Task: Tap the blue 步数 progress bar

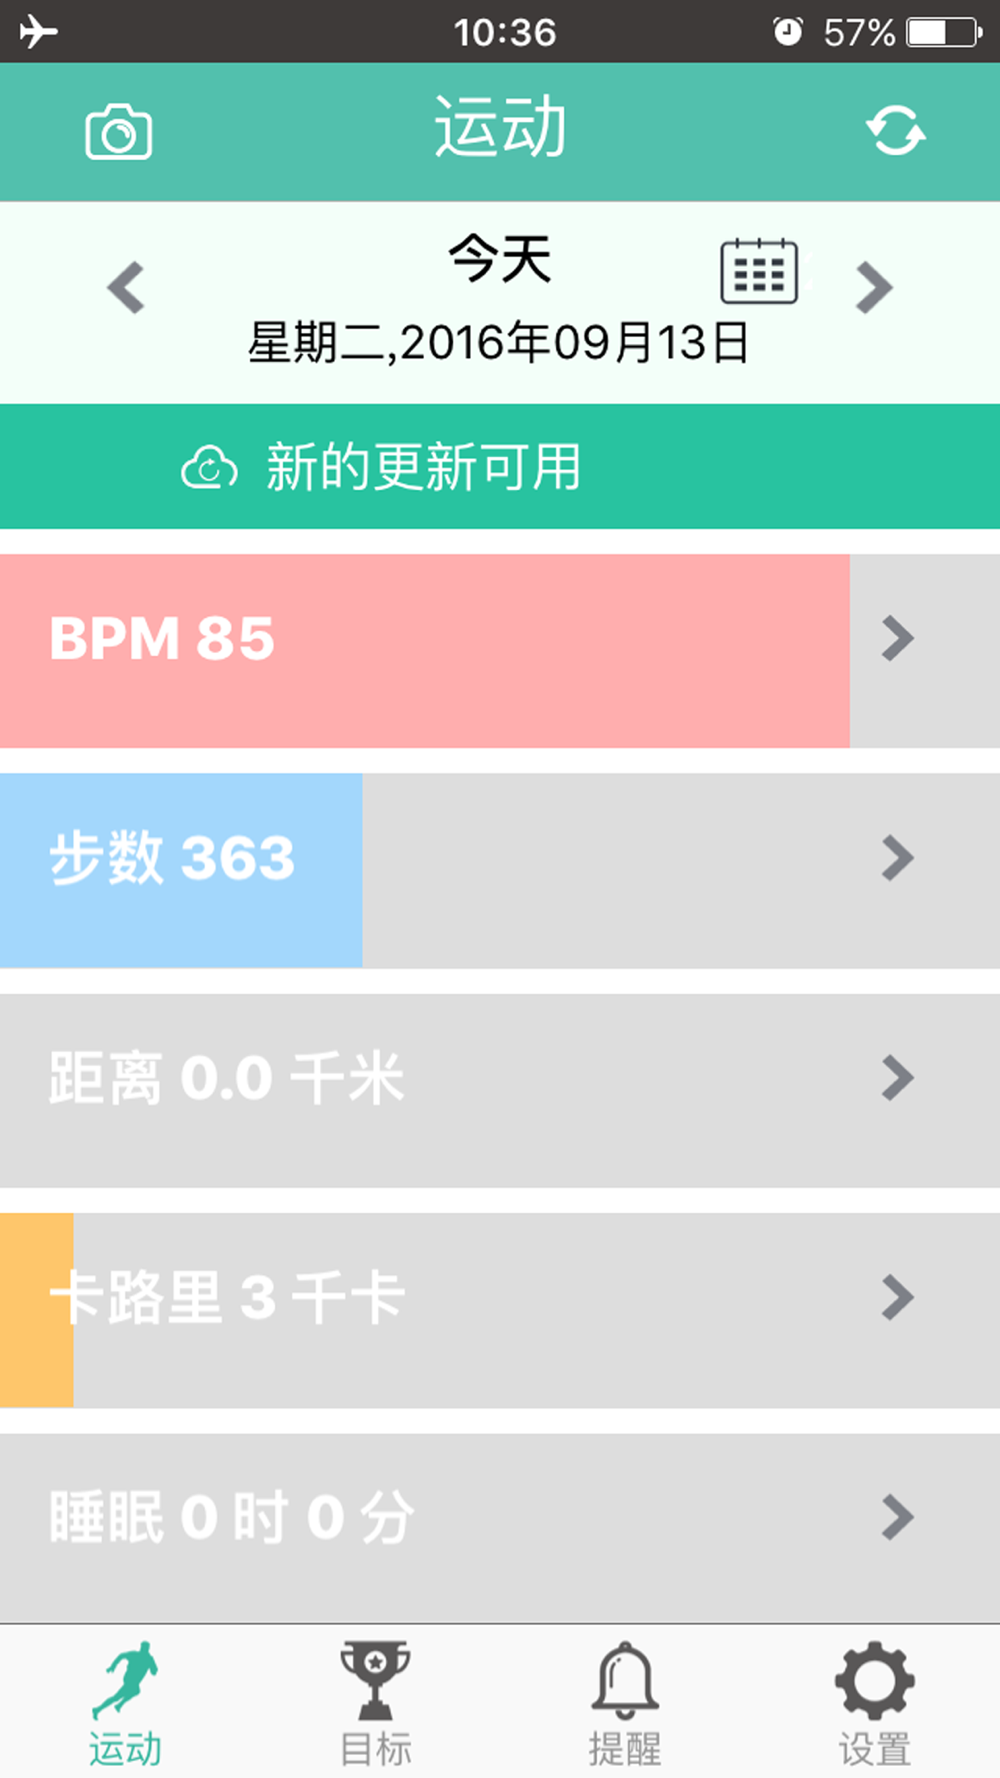Action: 181,870
